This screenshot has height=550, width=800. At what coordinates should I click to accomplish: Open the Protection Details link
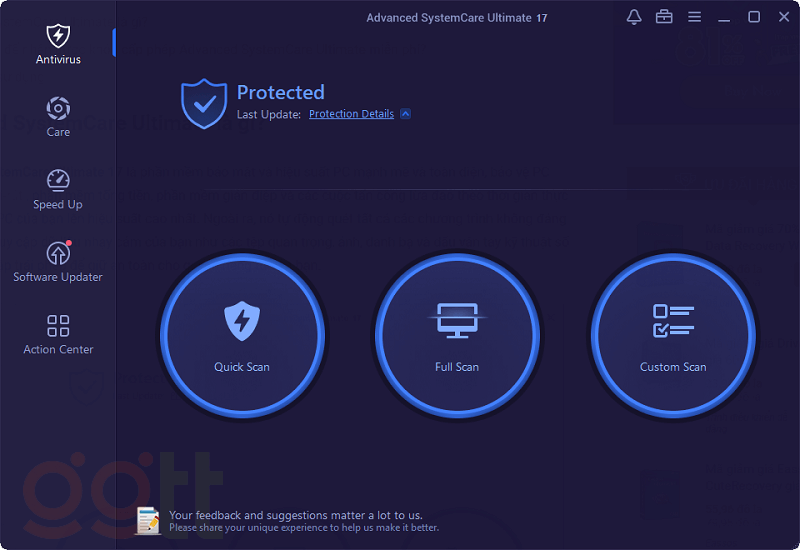coord(351,114)
